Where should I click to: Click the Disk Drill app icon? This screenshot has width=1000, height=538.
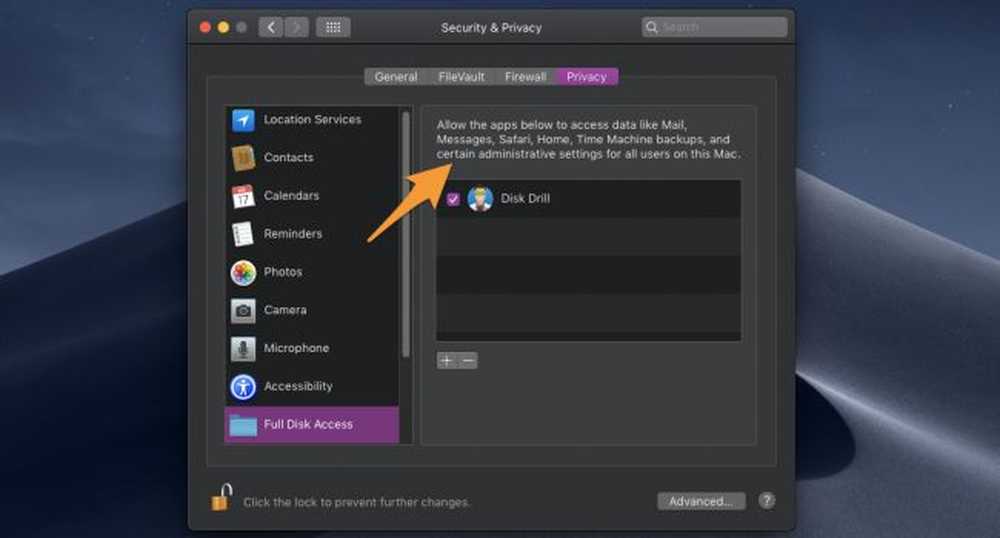click(480, 199)
